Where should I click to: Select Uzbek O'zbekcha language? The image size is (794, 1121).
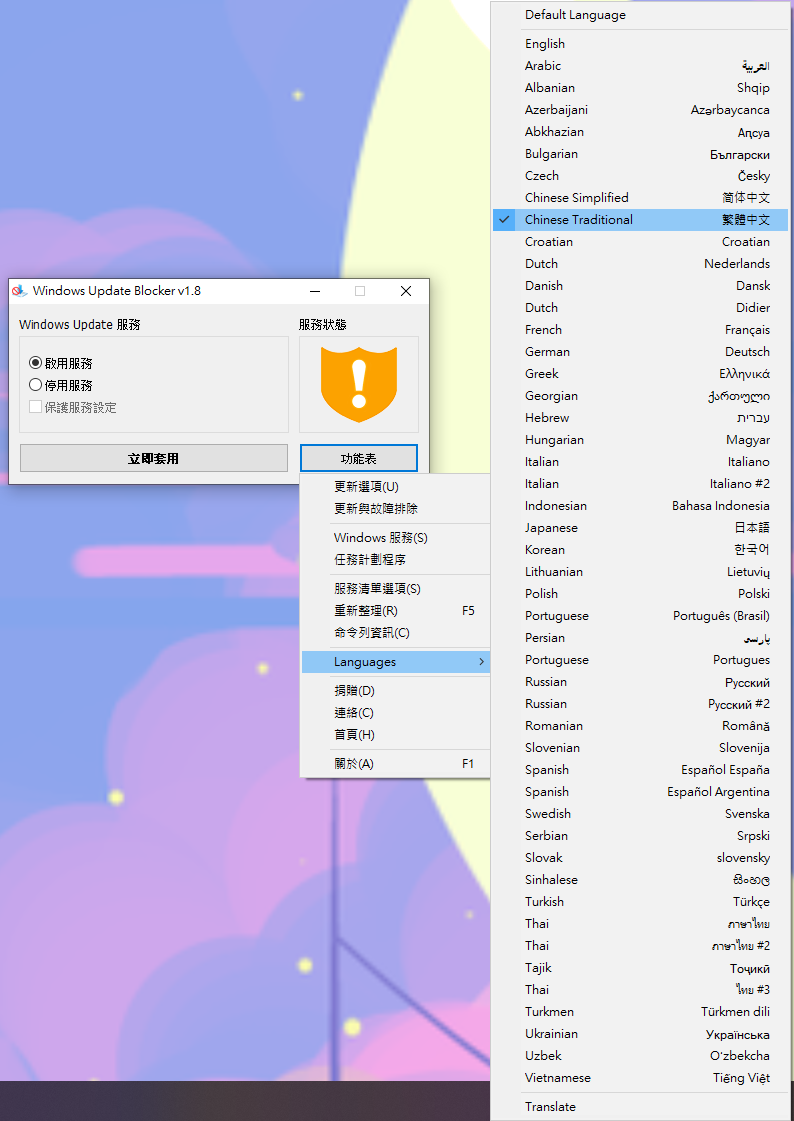pyautogui.click(x=640, y=1056)
